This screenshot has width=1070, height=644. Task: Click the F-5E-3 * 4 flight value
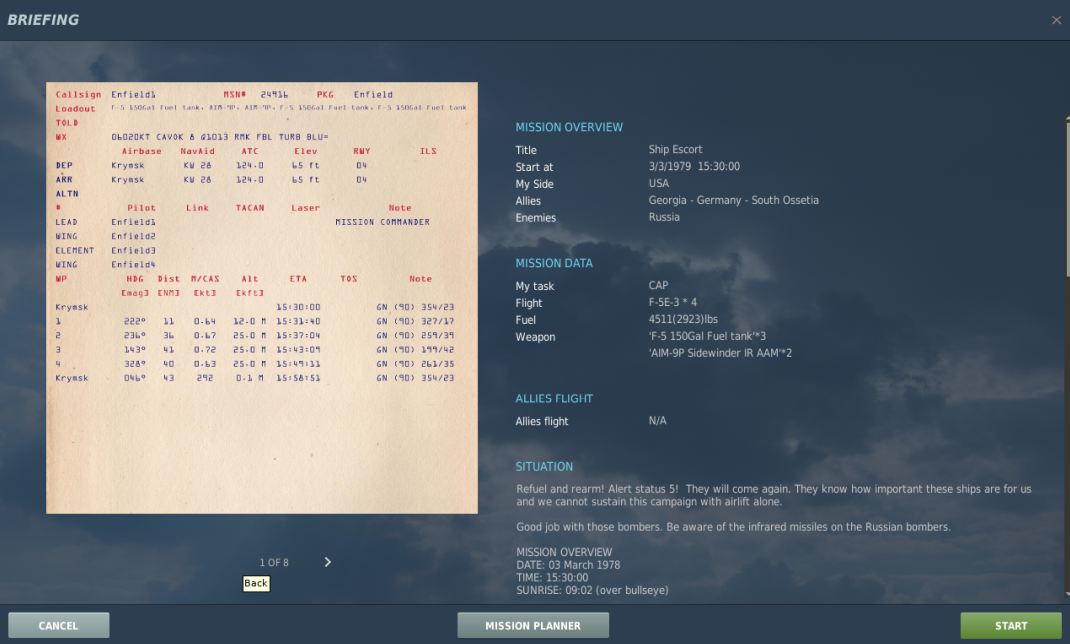click(673, 302)
